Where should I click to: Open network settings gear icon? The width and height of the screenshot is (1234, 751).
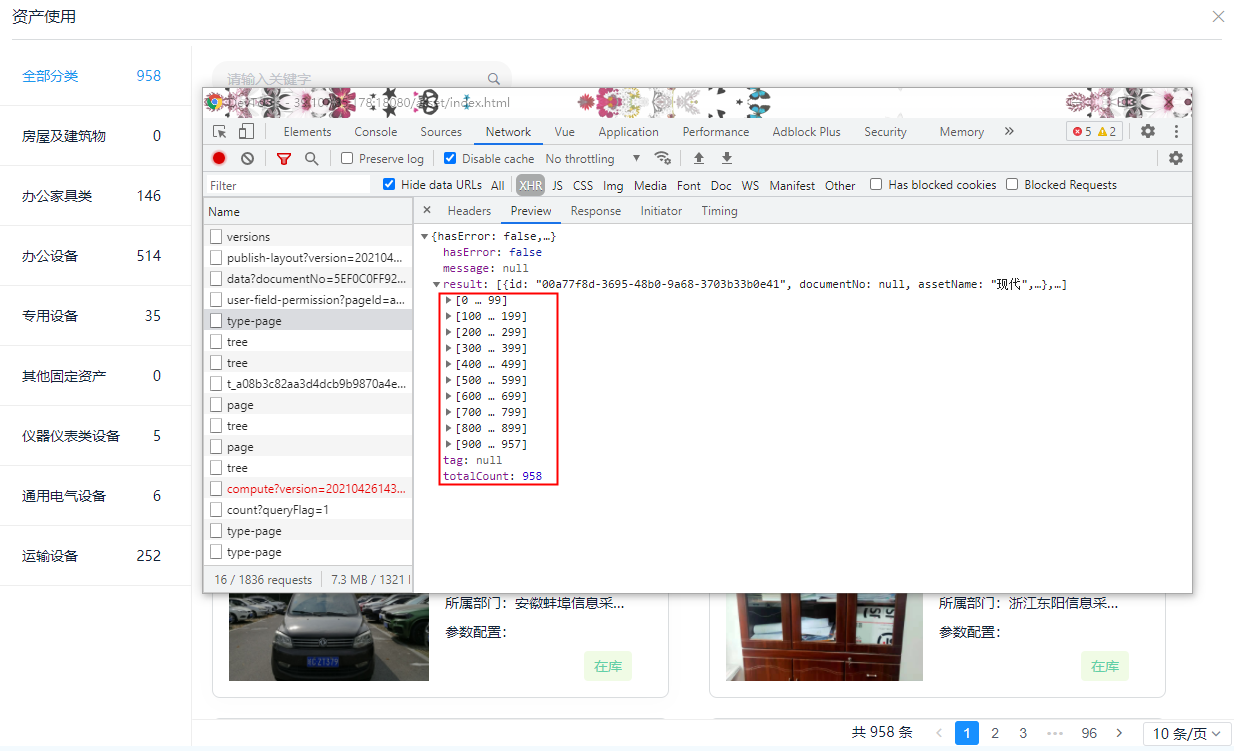[x=1176, y=158]
